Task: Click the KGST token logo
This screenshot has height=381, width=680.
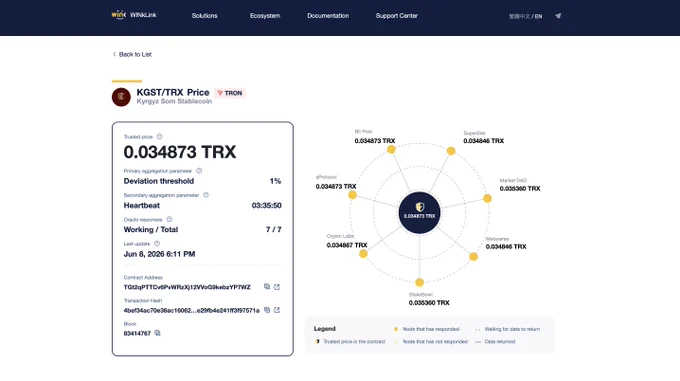Action: click(x=121, y=97)
